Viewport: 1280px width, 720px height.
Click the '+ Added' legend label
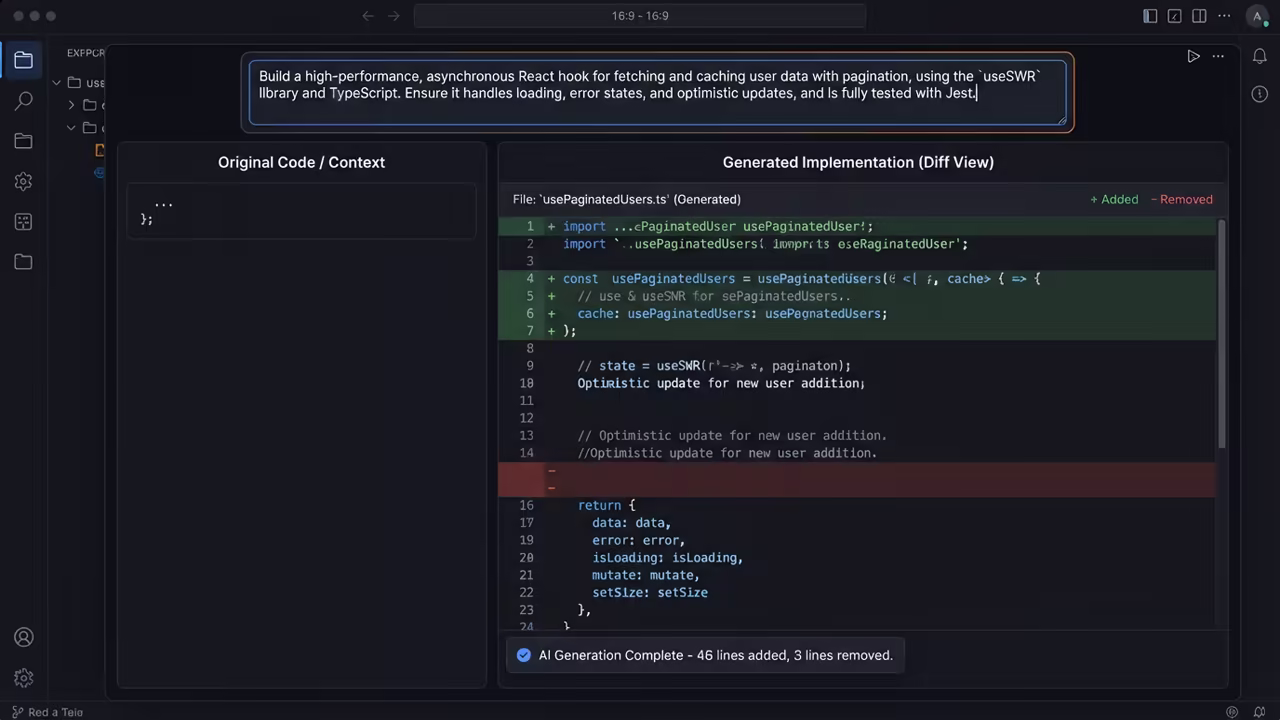pyautogui.click(x=1114, y=199)
